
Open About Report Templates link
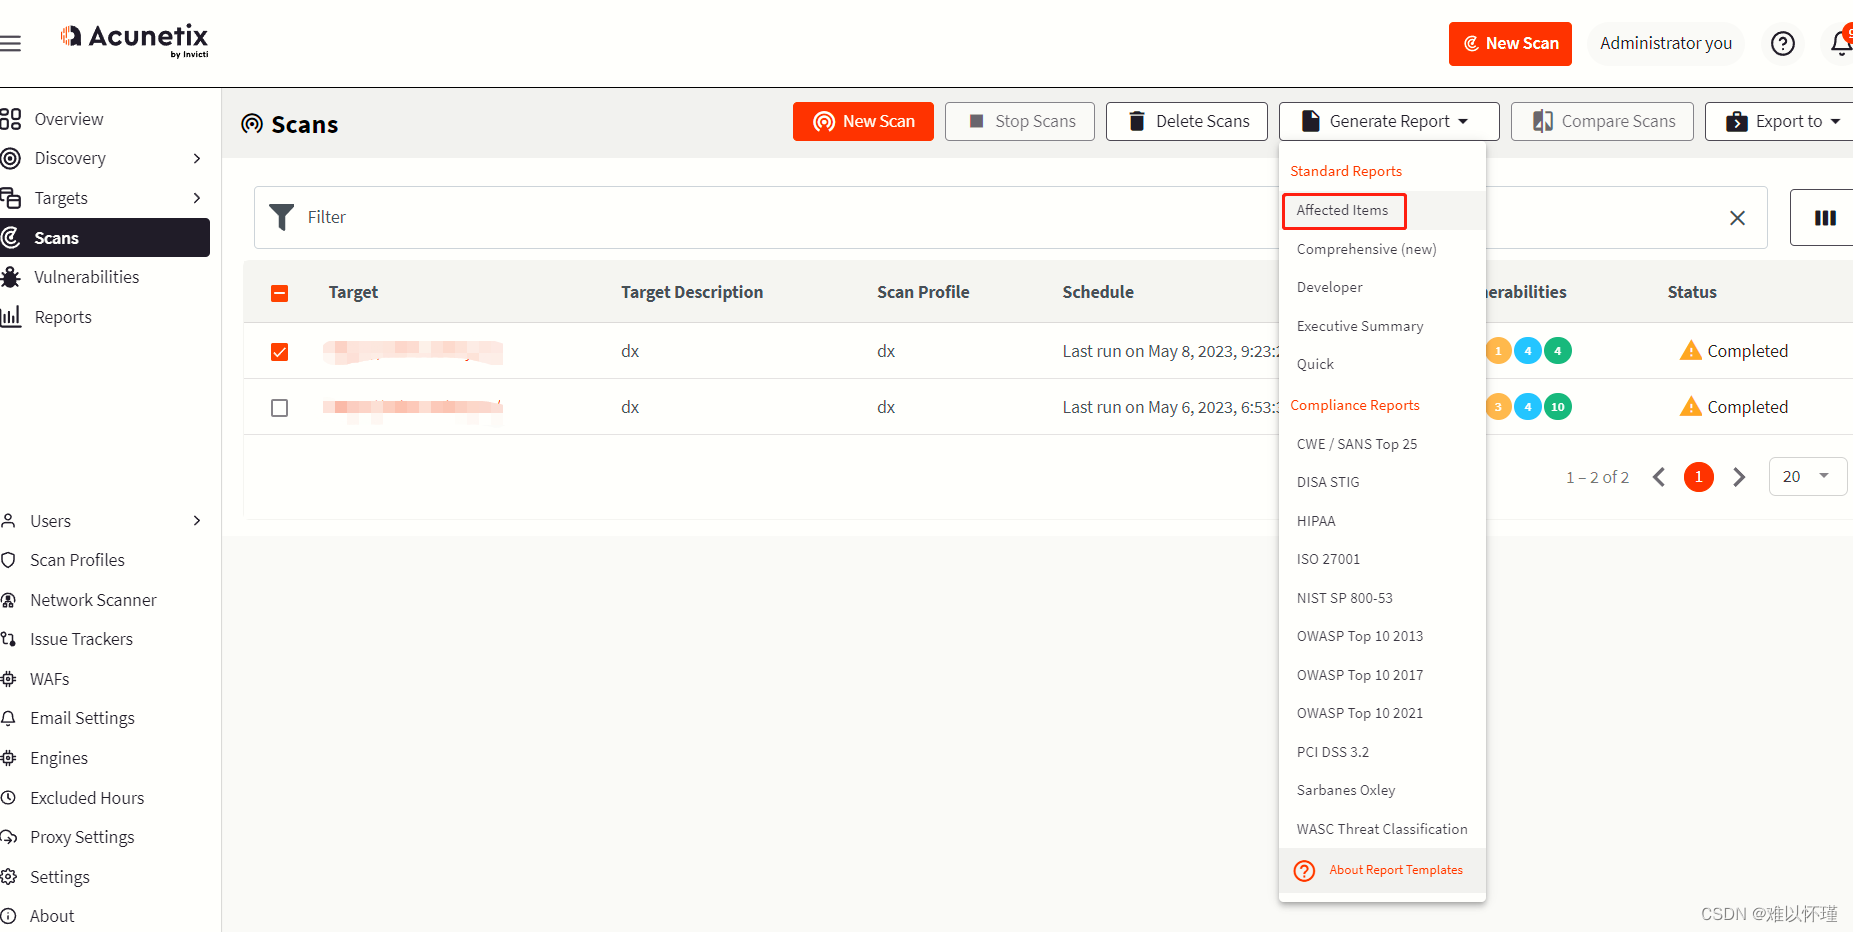coord(1396,870)
